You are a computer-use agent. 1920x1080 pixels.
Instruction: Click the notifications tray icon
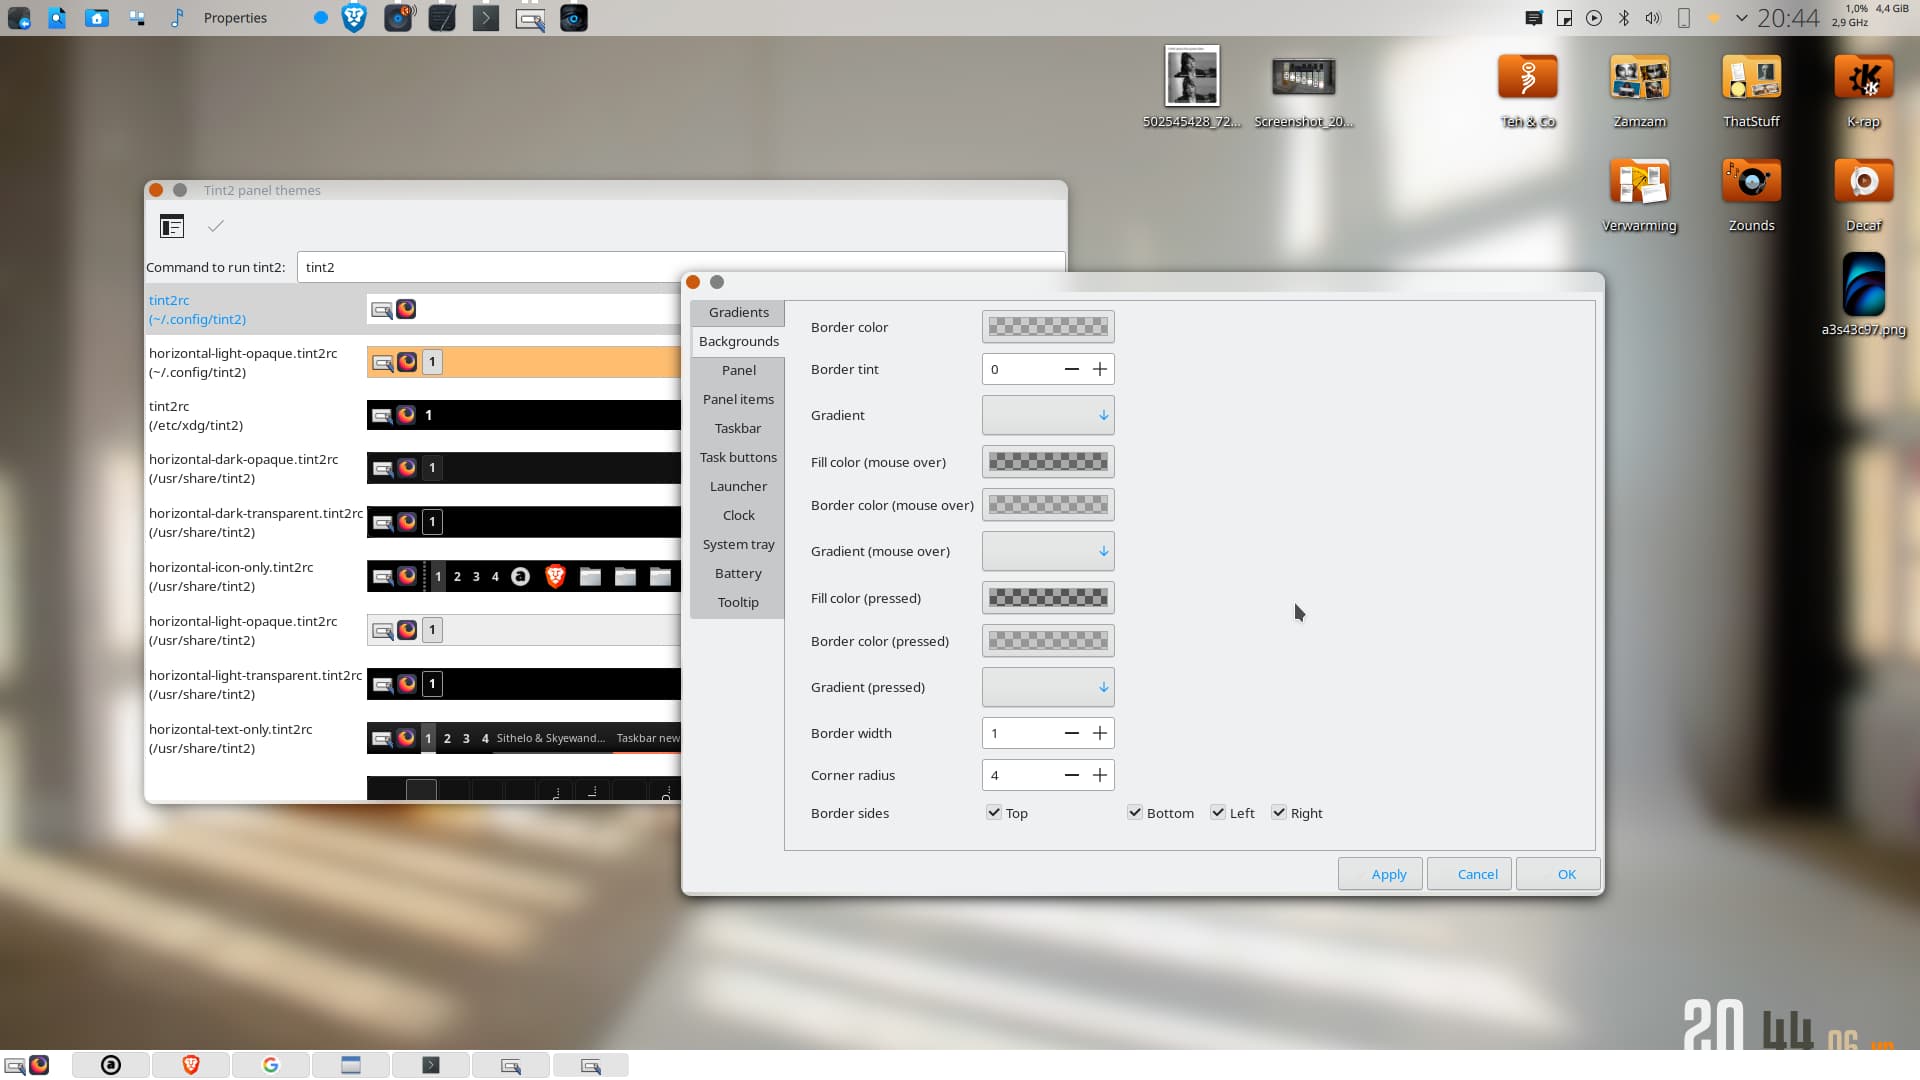1534,18
